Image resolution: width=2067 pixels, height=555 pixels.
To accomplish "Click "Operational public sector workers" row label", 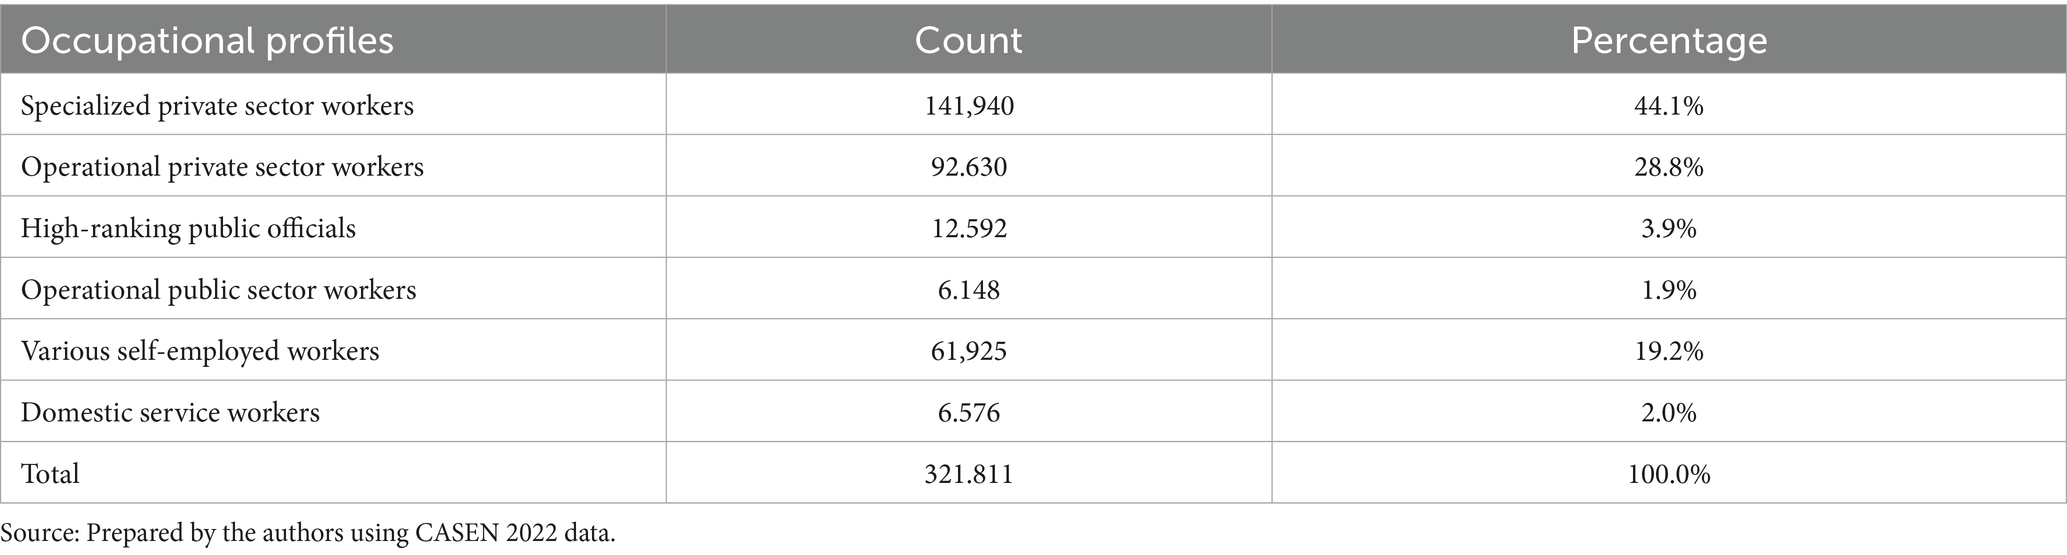I will (218, 290).
